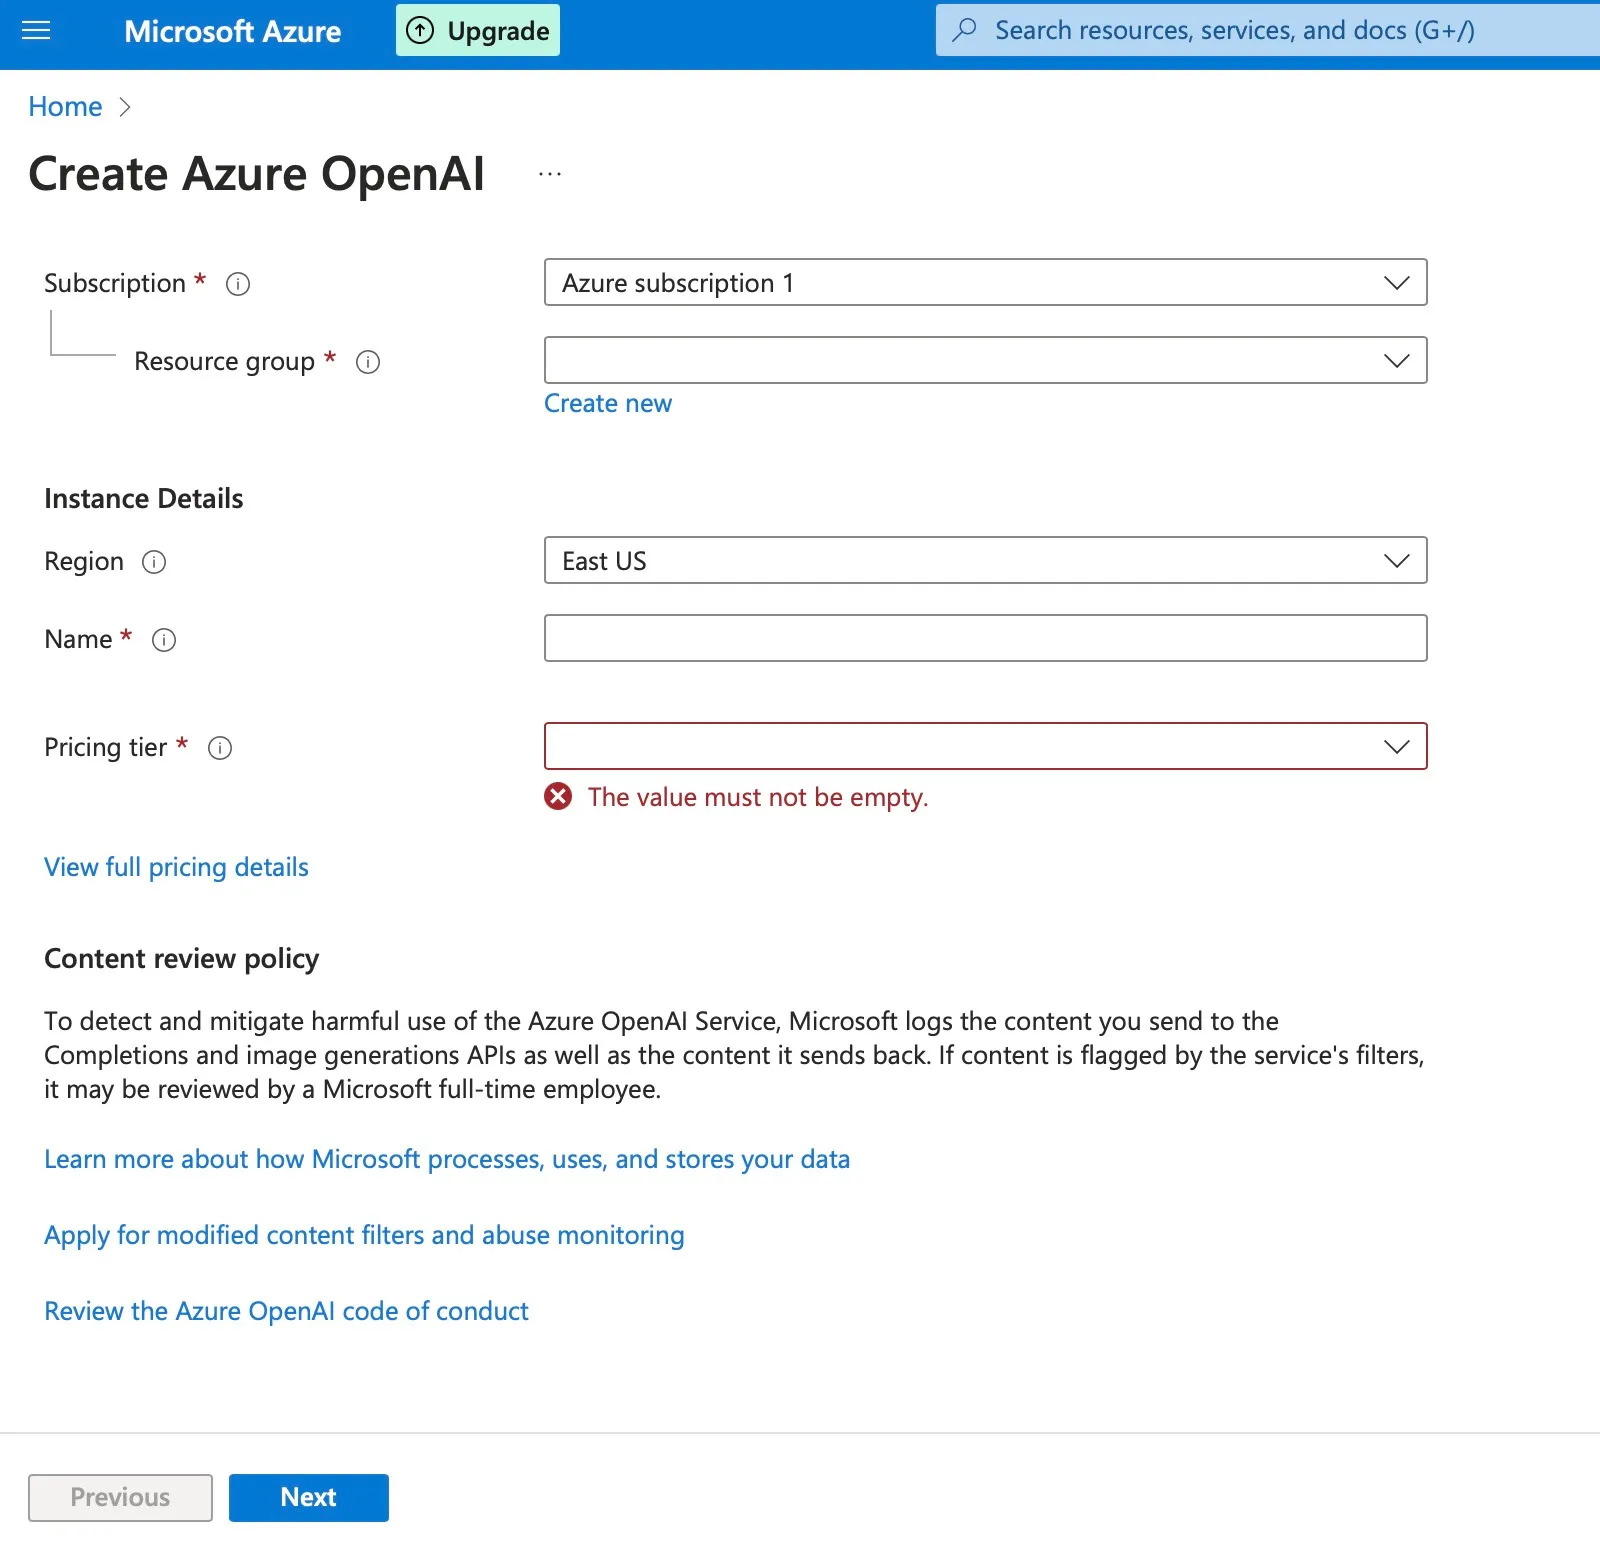Screen dimensions: 1600x1544
Task: Click the Upgrade icon in the top bar
Action: [x=419, y=30]
